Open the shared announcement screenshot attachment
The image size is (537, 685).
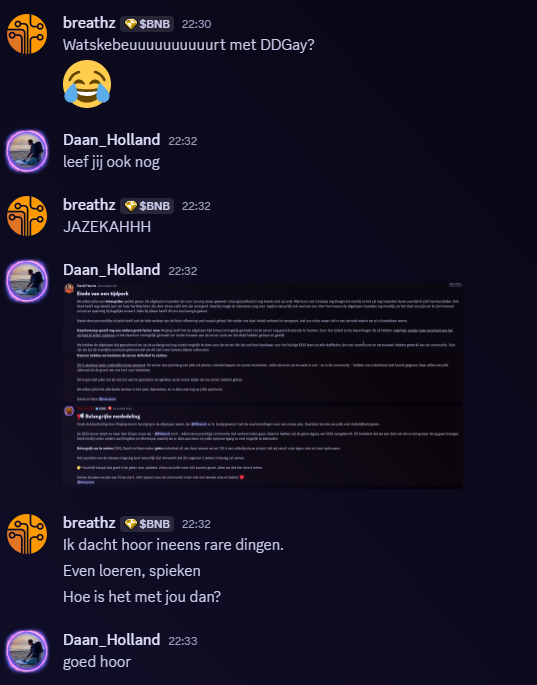click(x=263, y=385)
